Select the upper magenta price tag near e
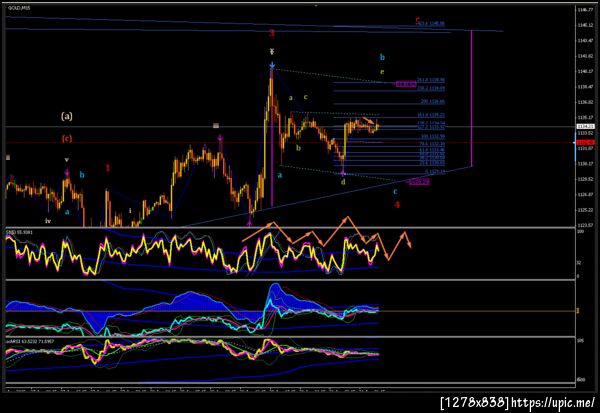This screenshot has height=413, width=600. [406, 84]
